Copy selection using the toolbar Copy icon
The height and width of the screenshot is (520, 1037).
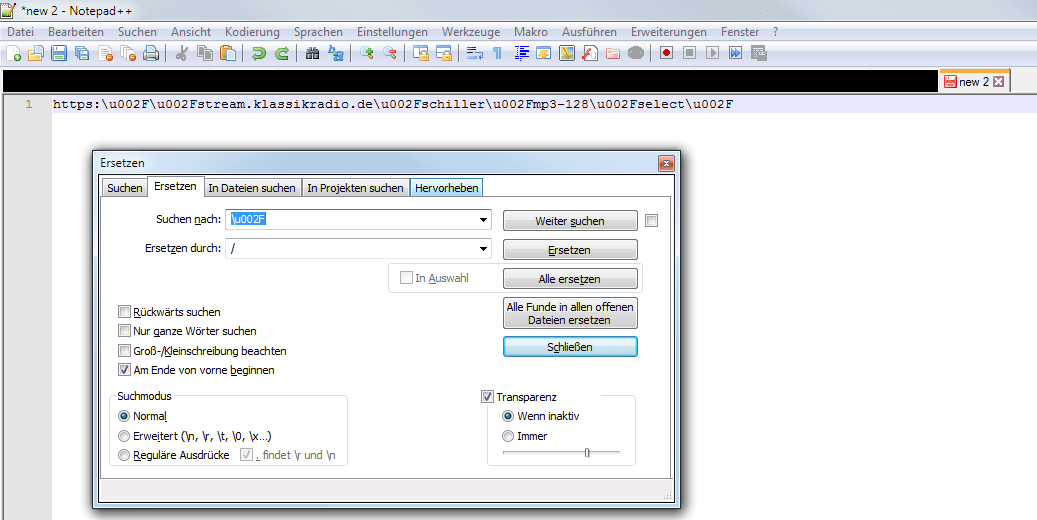[x=204, y=54]
